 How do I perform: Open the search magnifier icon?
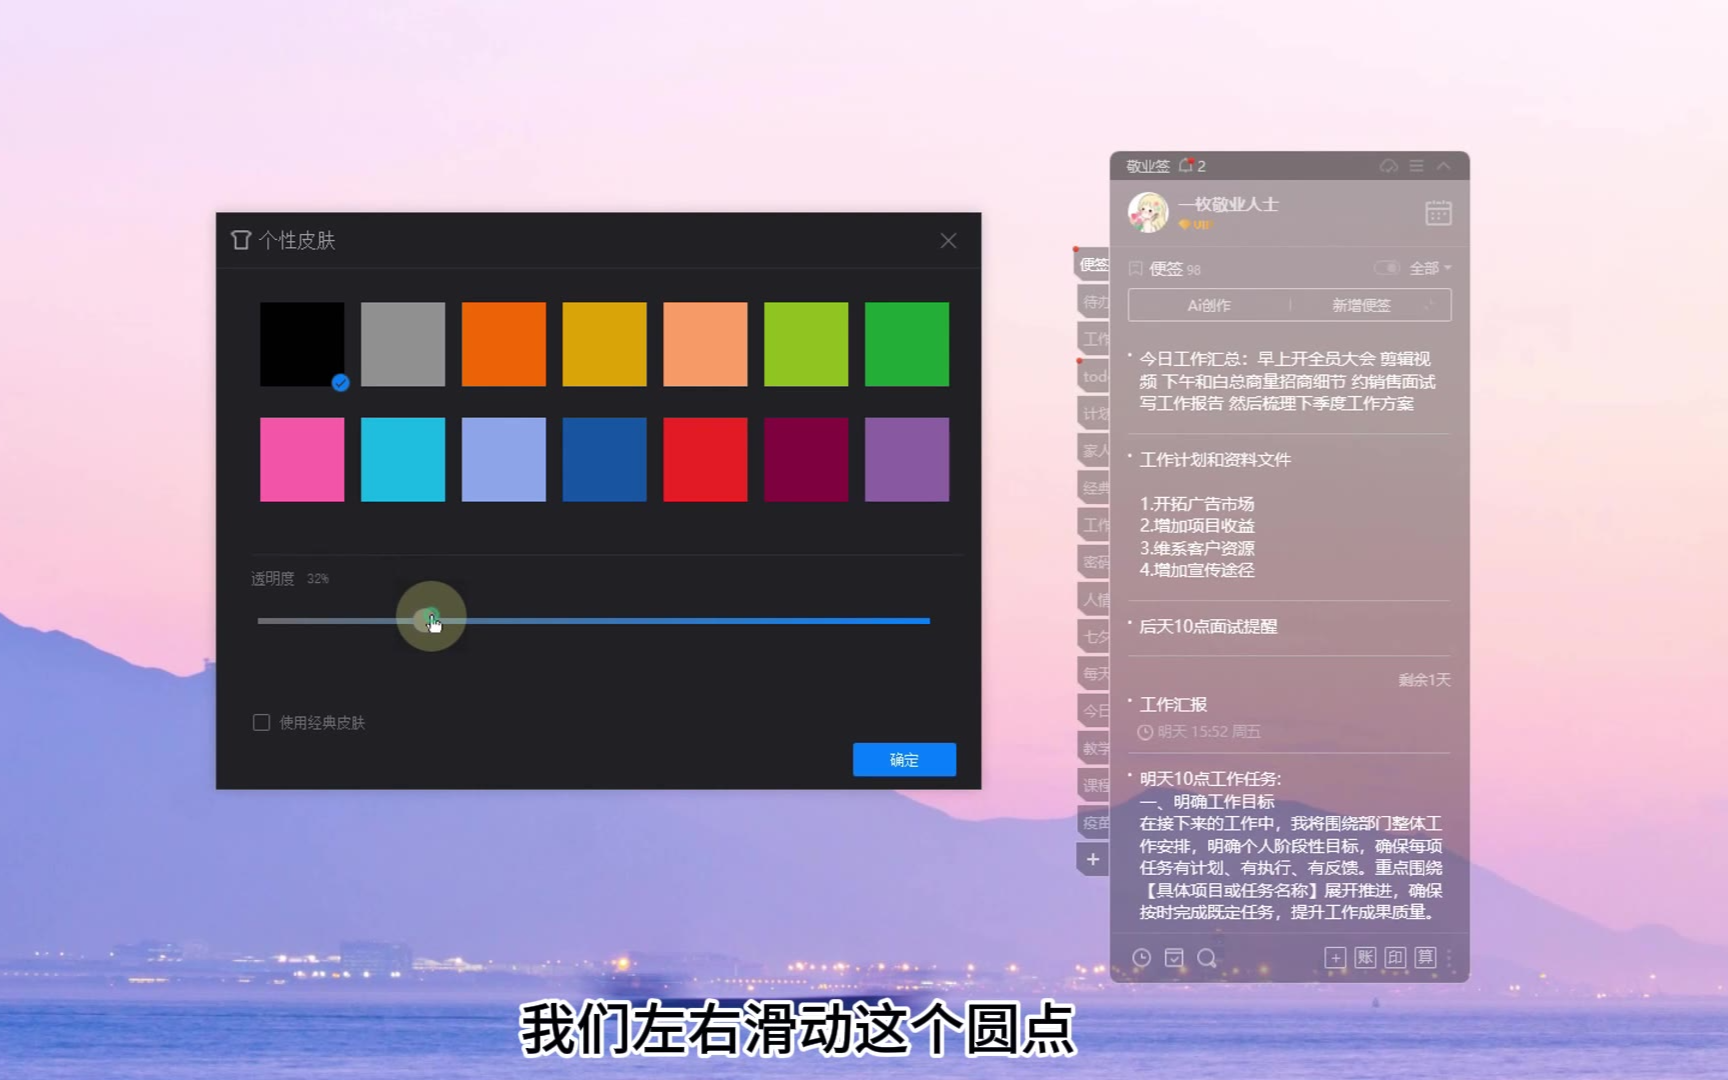(x=1207, y=958)
